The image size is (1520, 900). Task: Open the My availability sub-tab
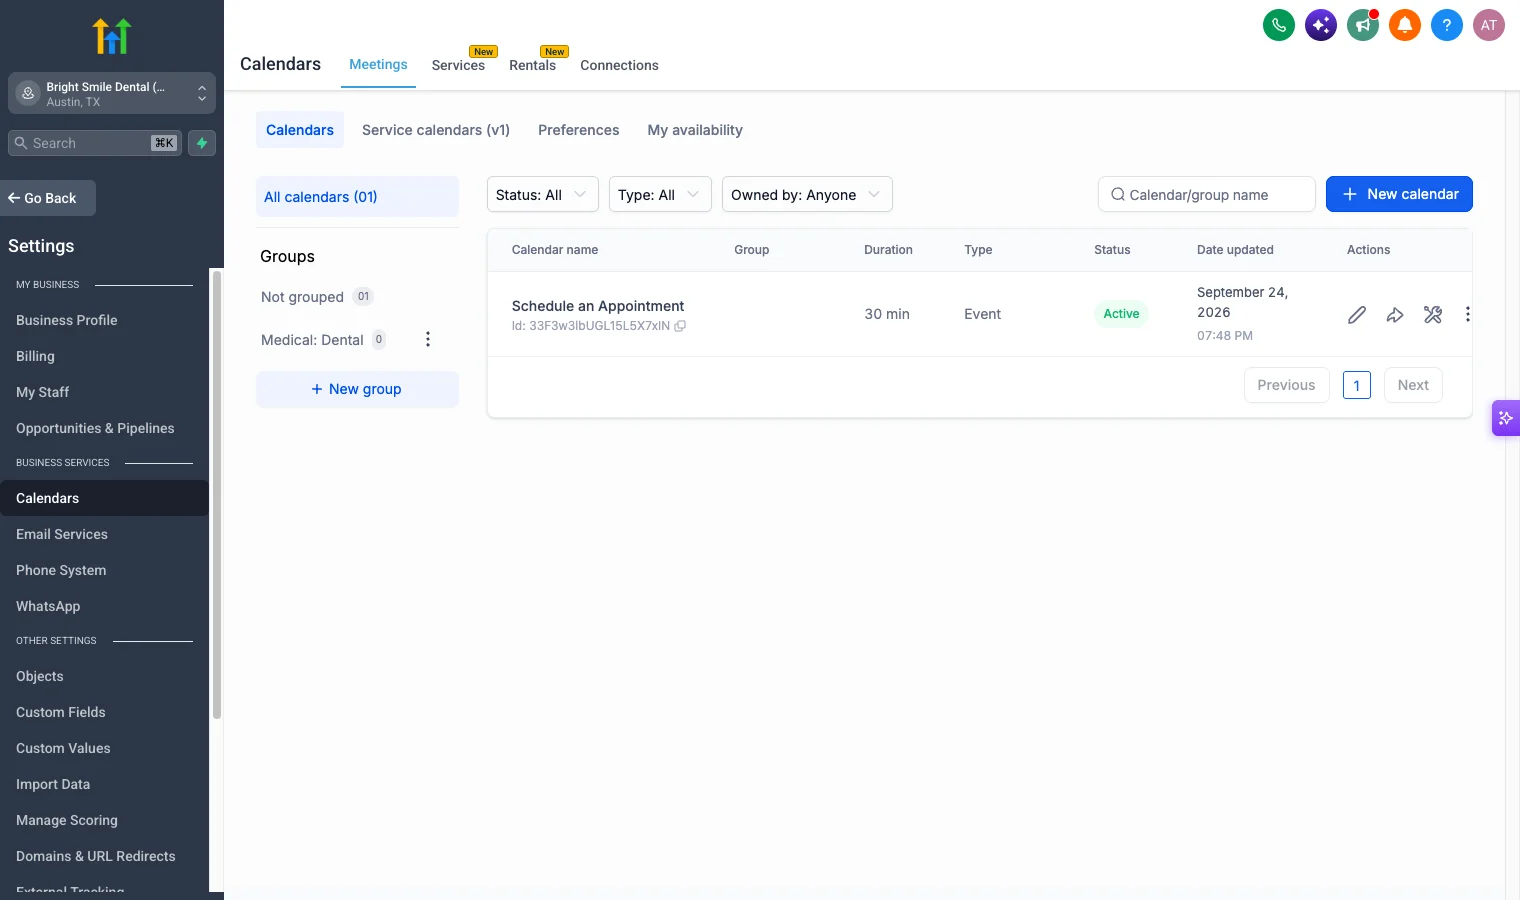click(x=695, y=130)
